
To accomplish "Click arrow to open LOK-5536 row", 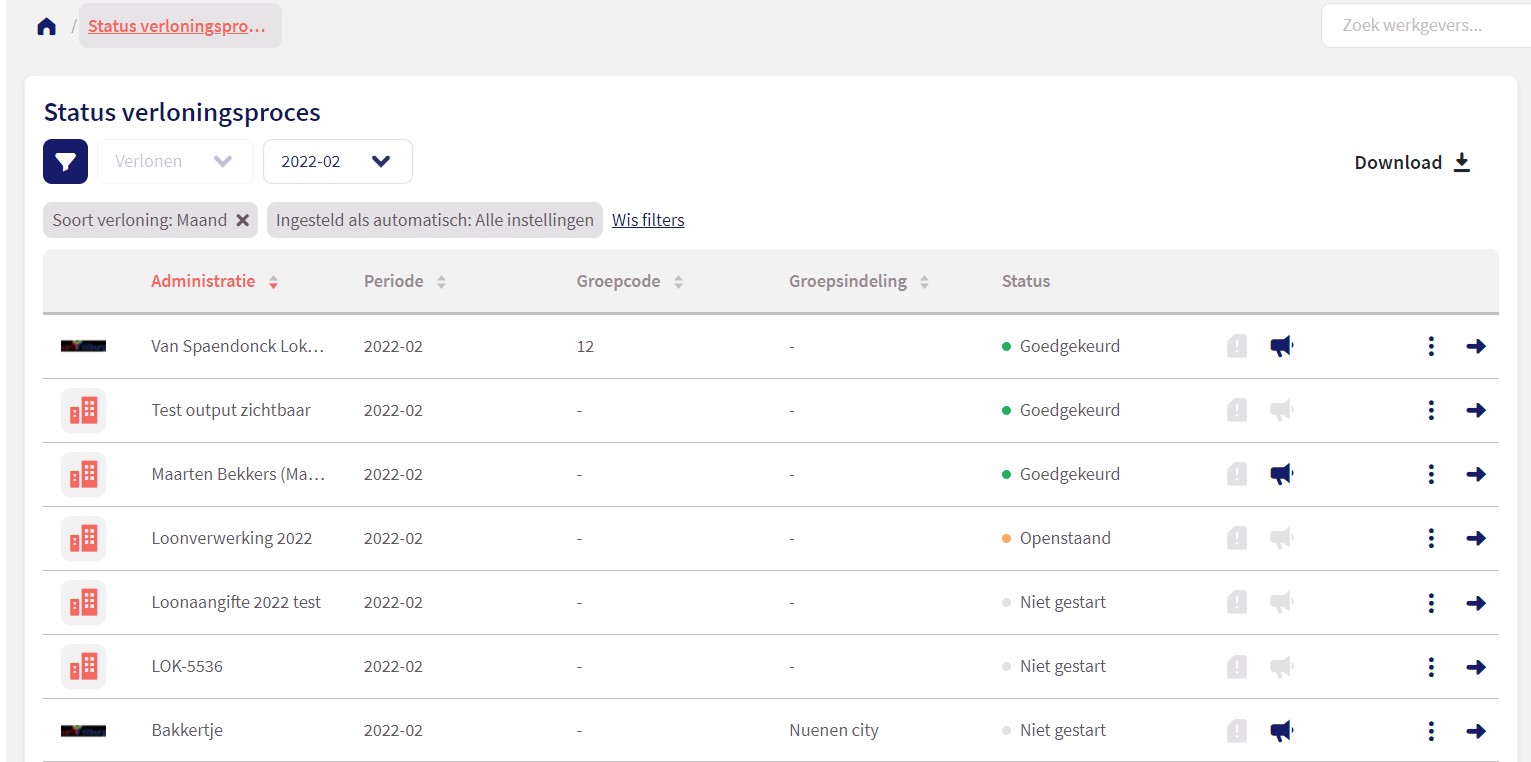I will coord(1476,667).
